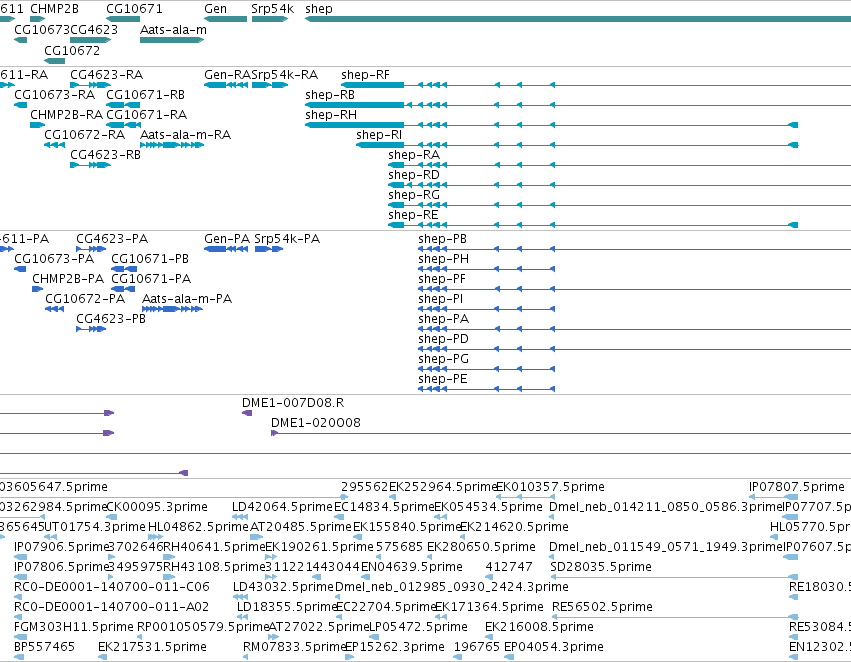Select the CG10673-PA protein label
Viewport: 851px width, 662px height.
pyautogui.click(x=54, y=259)
